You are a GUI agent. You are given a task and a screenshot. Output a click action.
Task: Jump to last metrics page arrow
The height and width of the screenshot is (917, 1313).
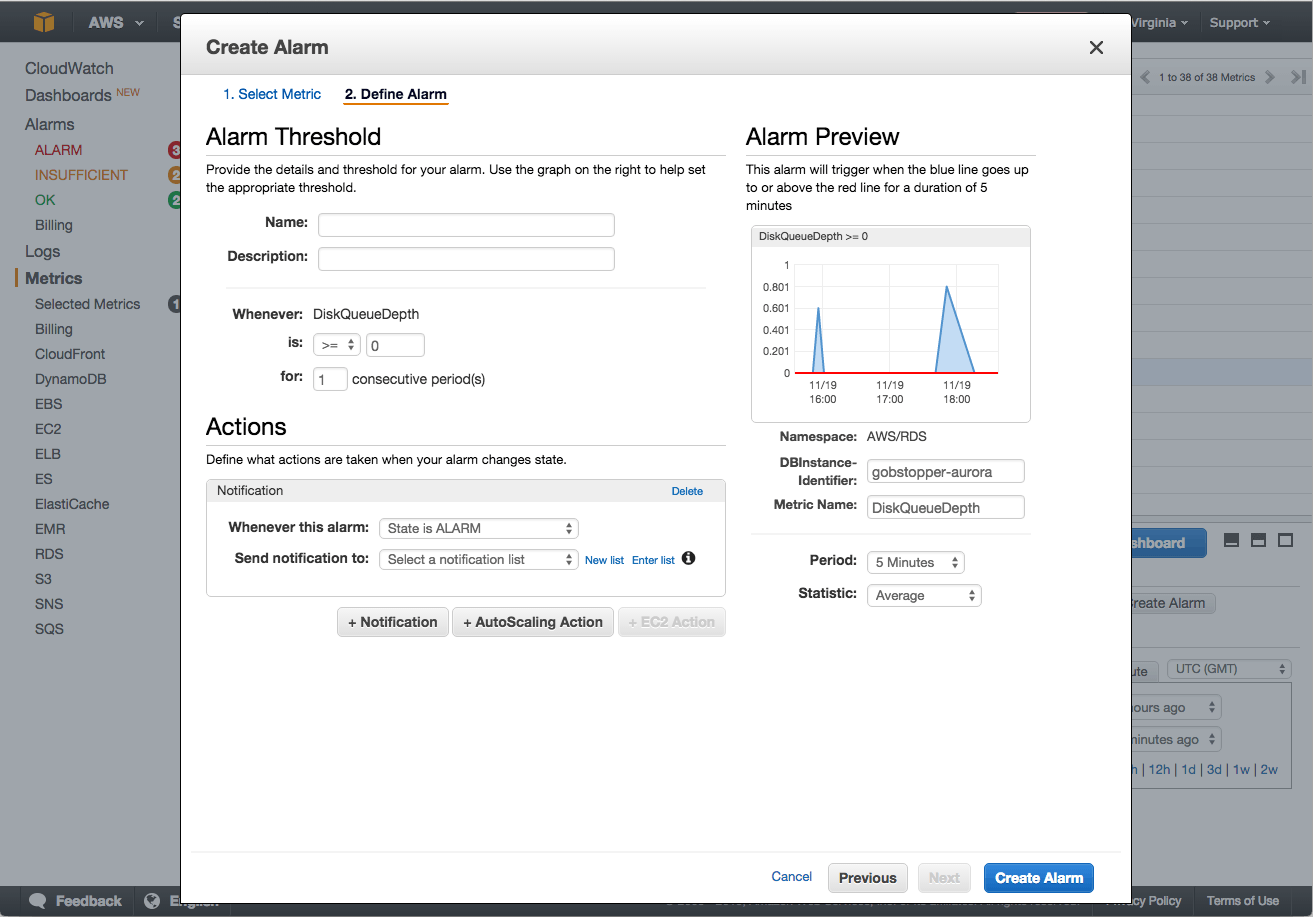1297,77
